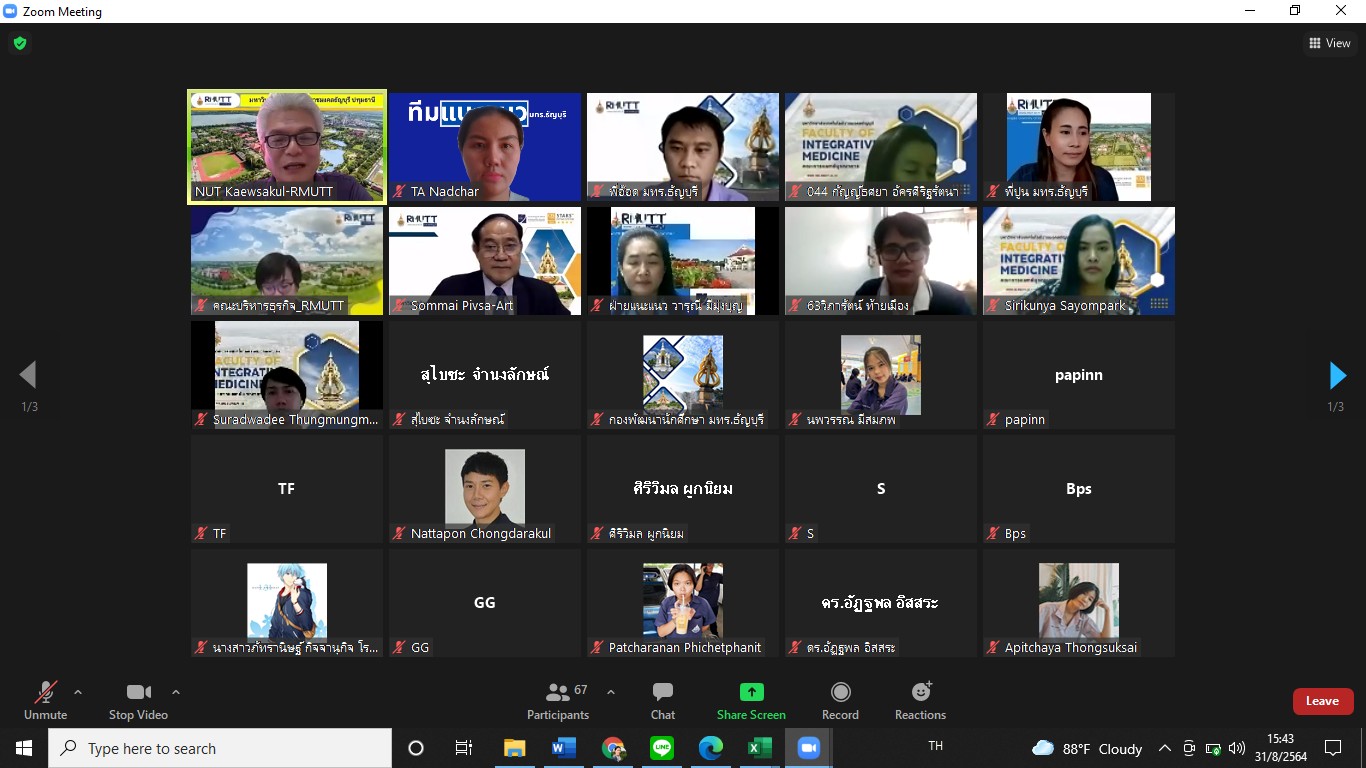This screenshot has width=1366, height=768.
Task: Go to next page of participants
Action: [1337, 375]
